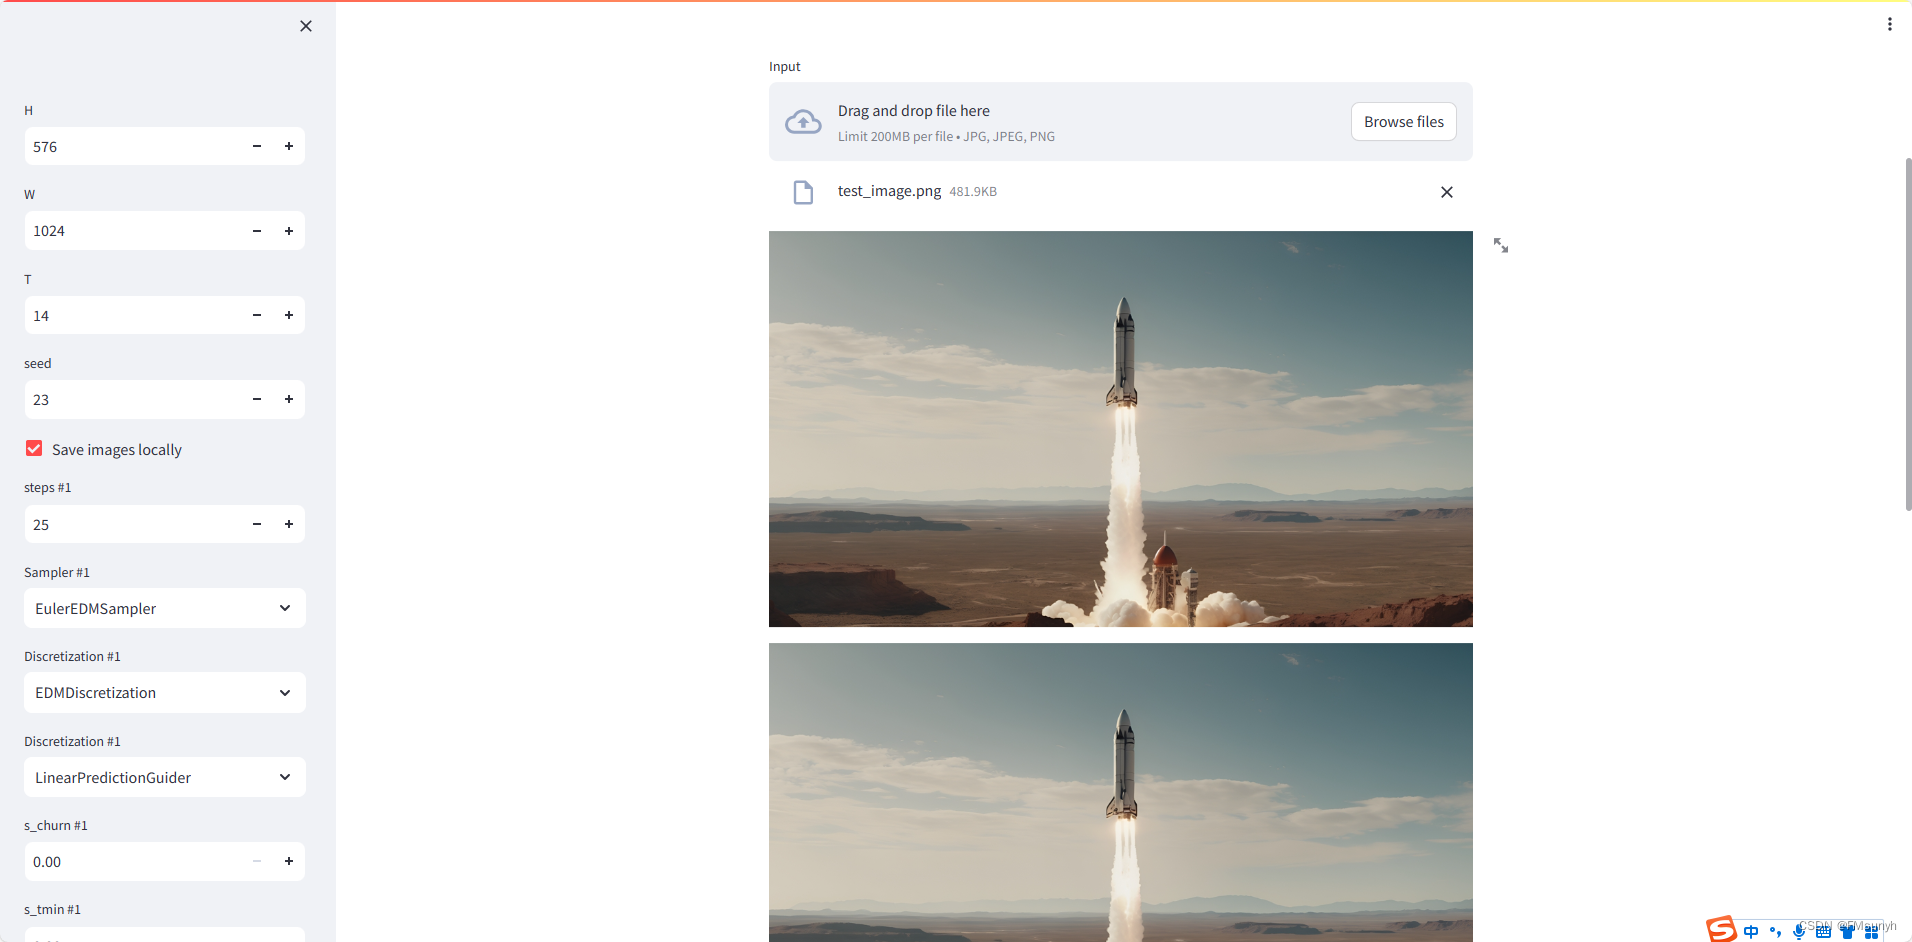Image resolution: width=1912 pixels, height=942 pixels.
Task: Click the s_churn #1 field showing 0.00
Action: coord(132,861)
